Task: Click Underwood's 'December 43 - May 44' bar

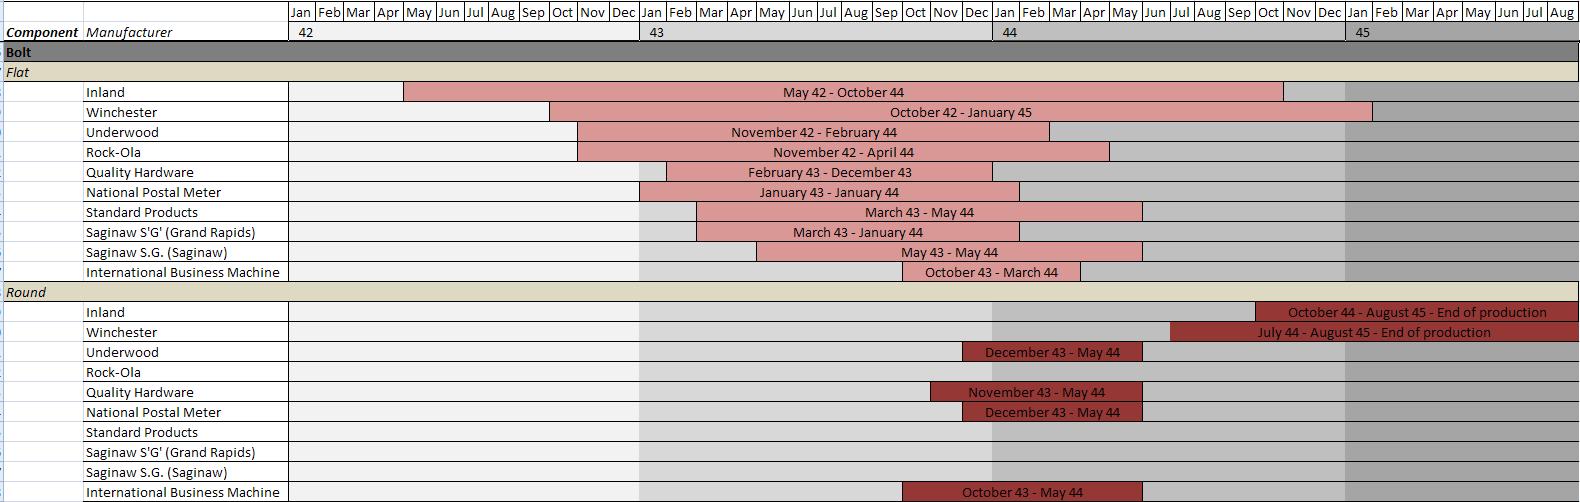Action: pos(1052,352)
